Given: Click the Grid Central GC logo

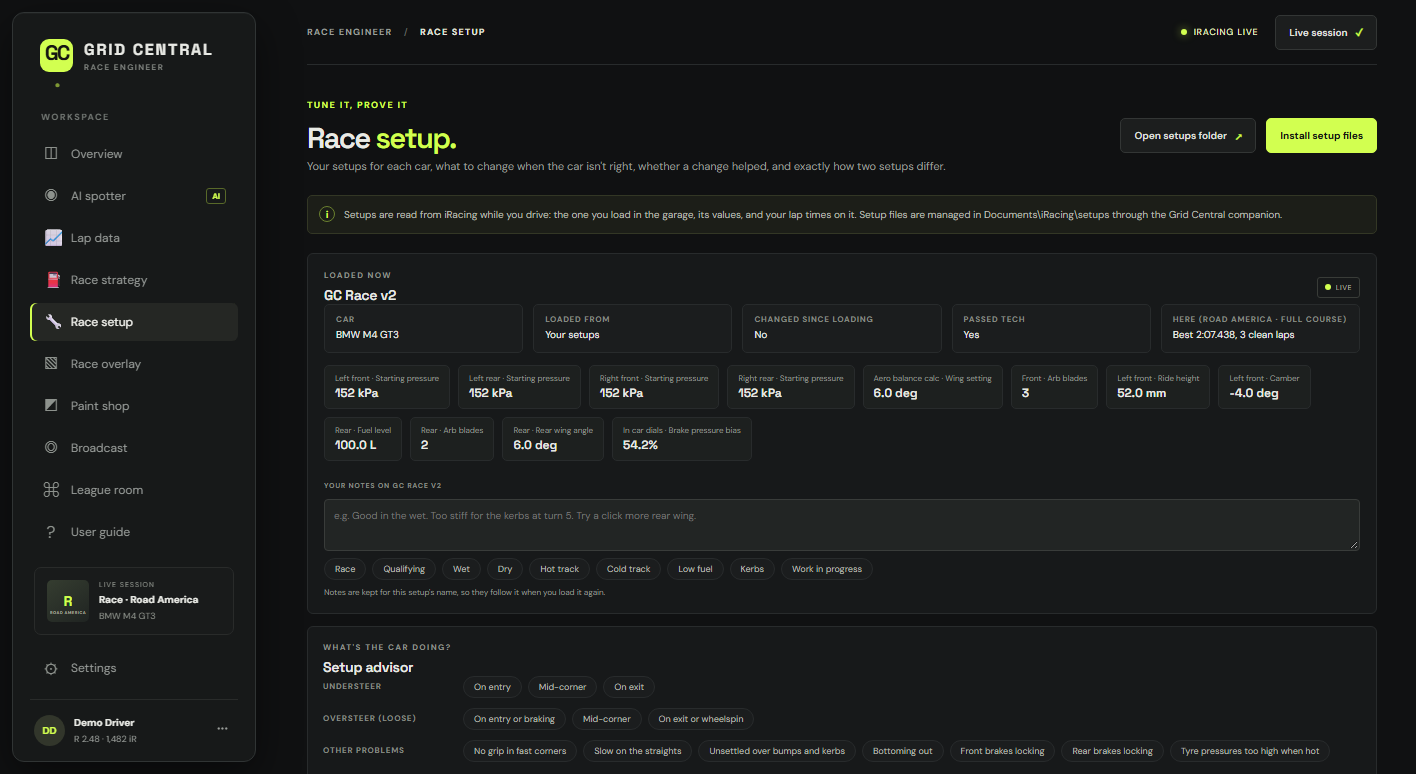Looking at the screenshot, I should (x=57, y=55).
